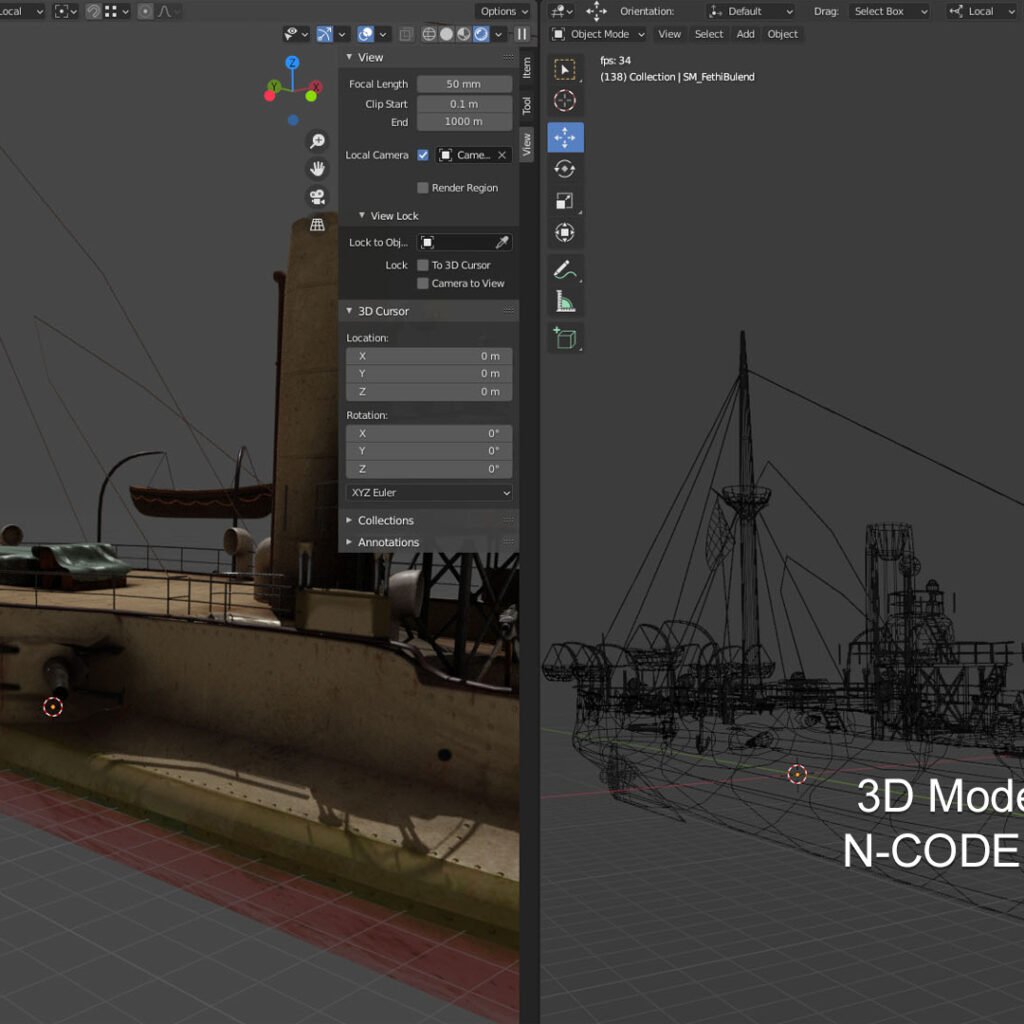Enable Lock To 3D Cursor checkbox
Image resolution: width=1024 pixels, height=1024 pixels.
point(423,265)
